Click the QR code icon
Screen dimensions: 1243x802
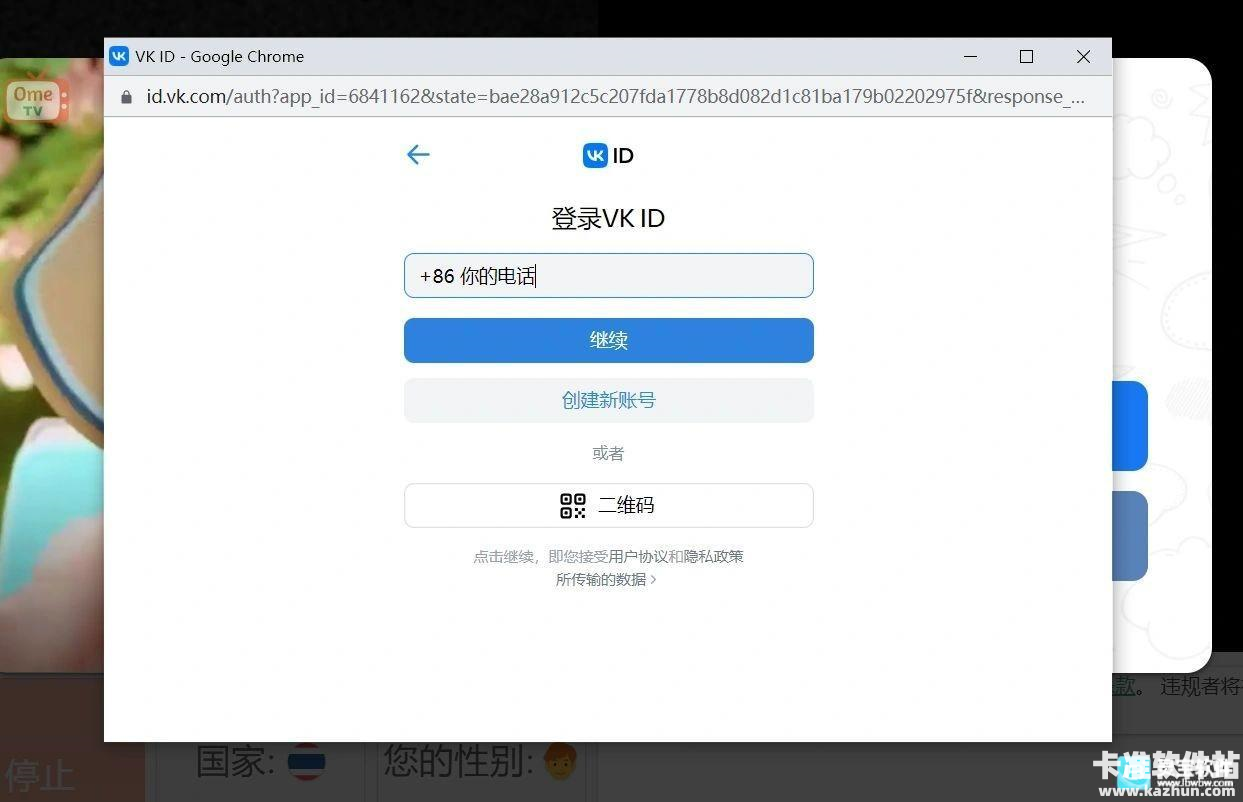[572, 506]
